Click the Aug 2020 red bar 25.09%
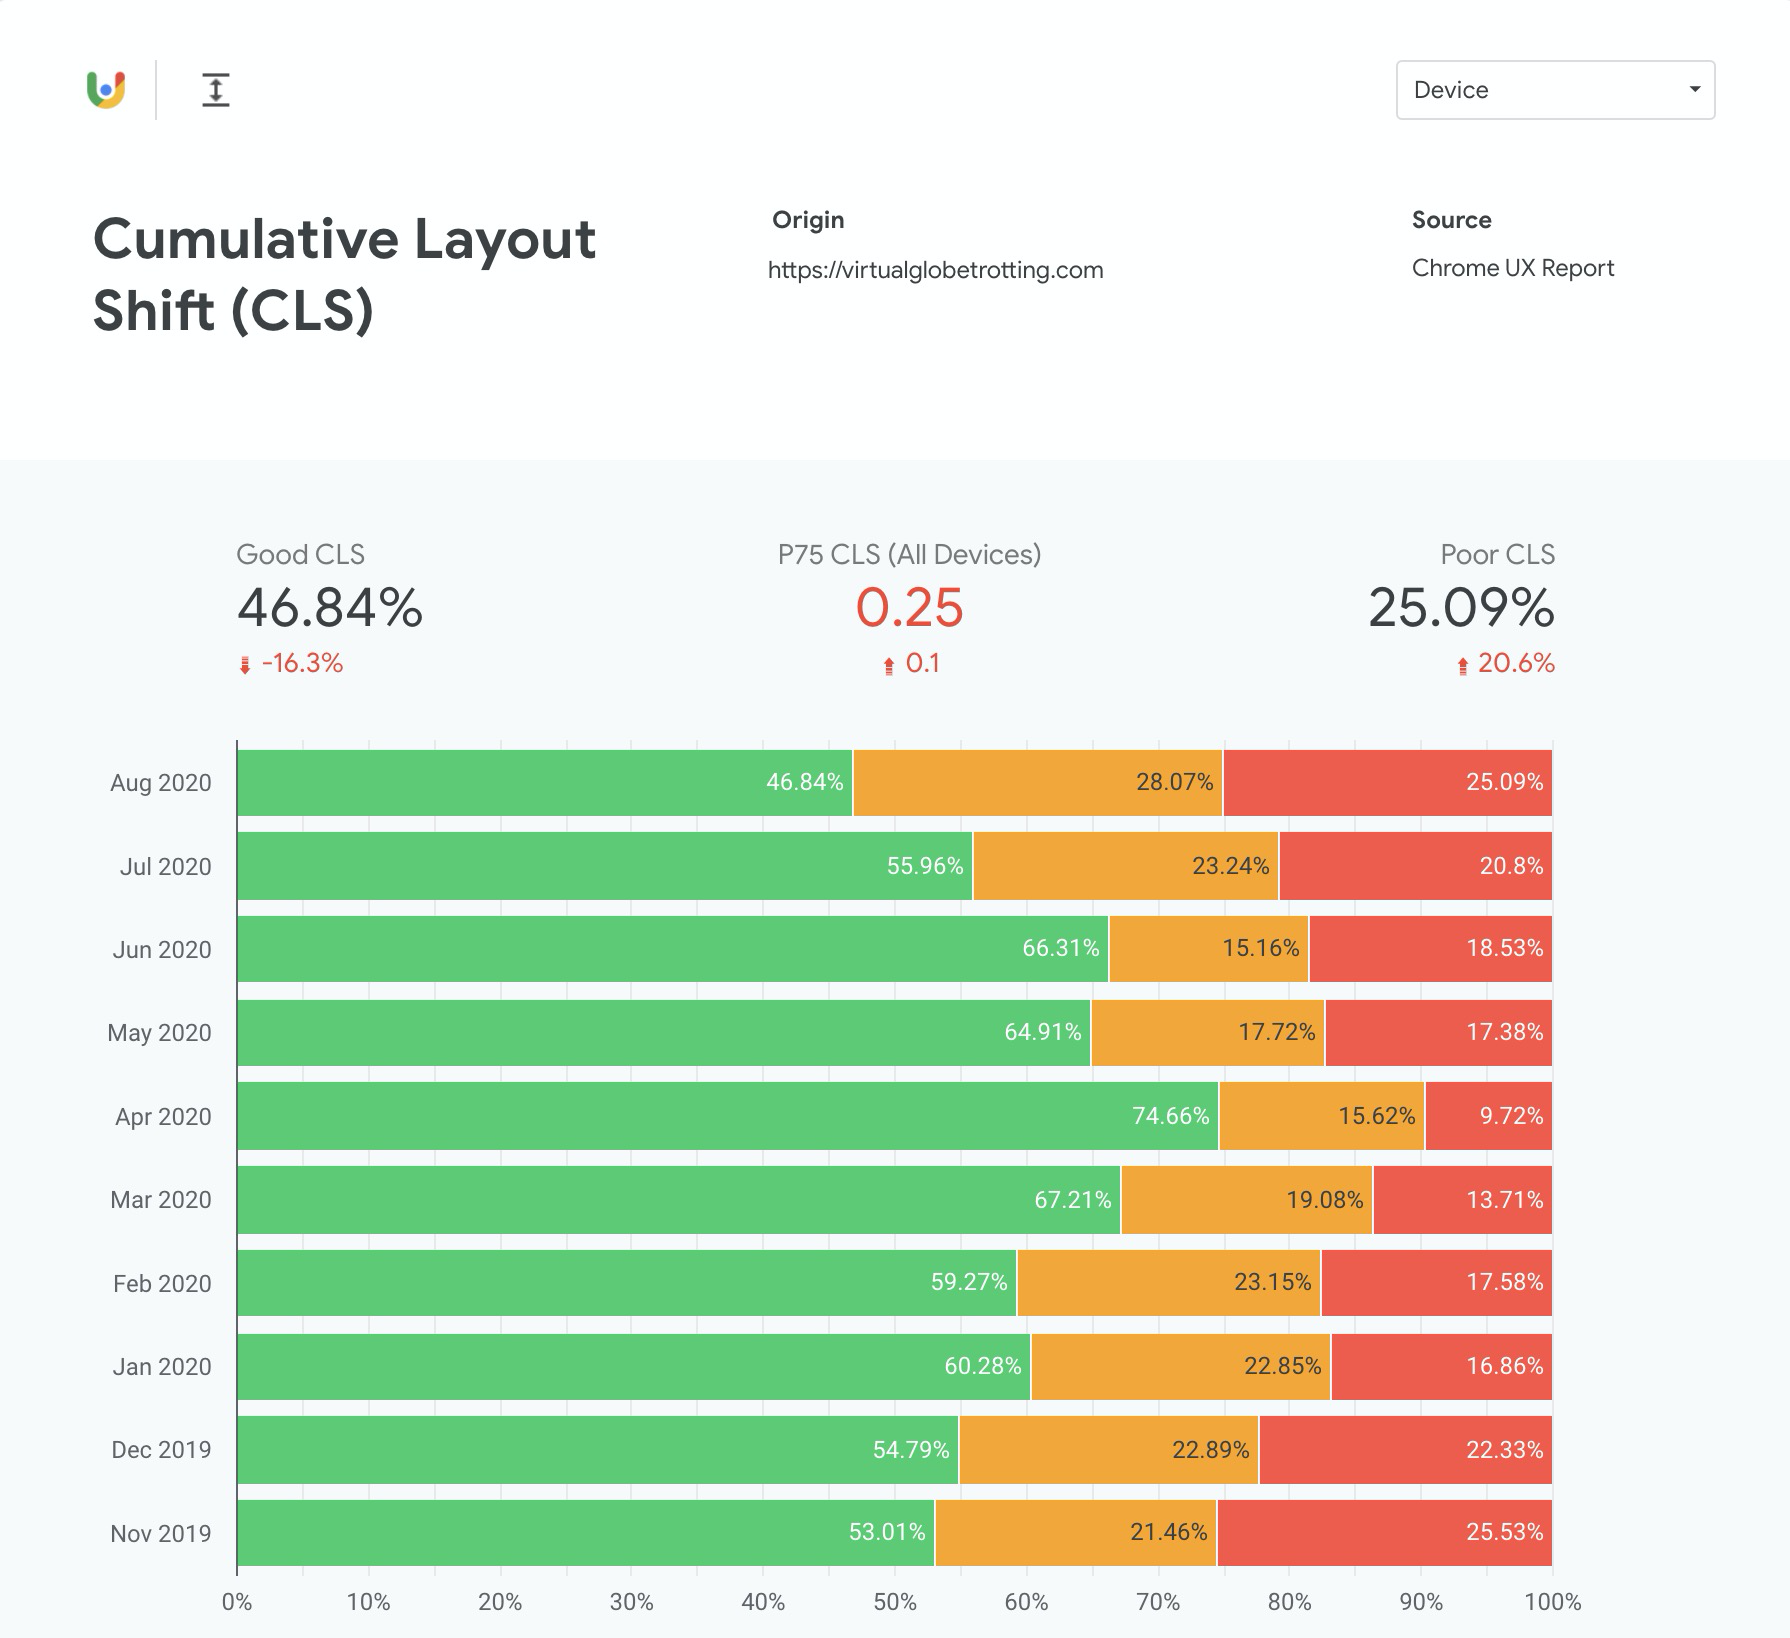This screenshot has height=1638, width=1790. [x=1388, y=782]
